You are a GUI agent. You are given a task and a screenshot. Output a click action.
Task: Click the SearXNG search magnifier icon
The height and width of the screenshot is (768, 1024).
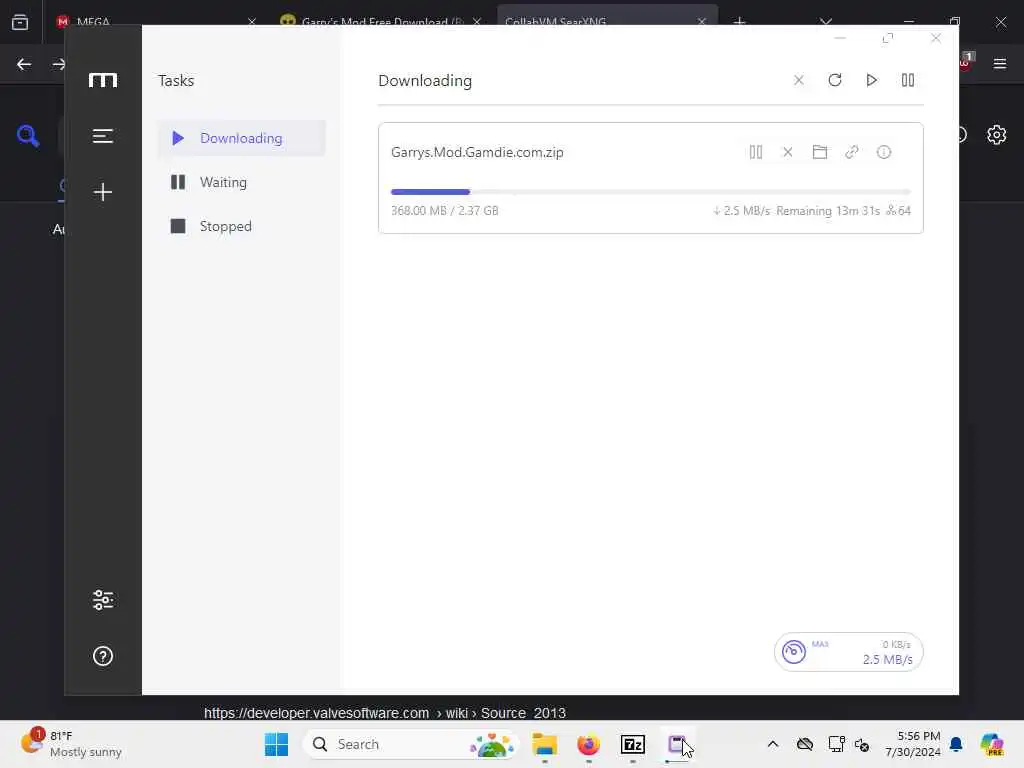coord(28,135)
